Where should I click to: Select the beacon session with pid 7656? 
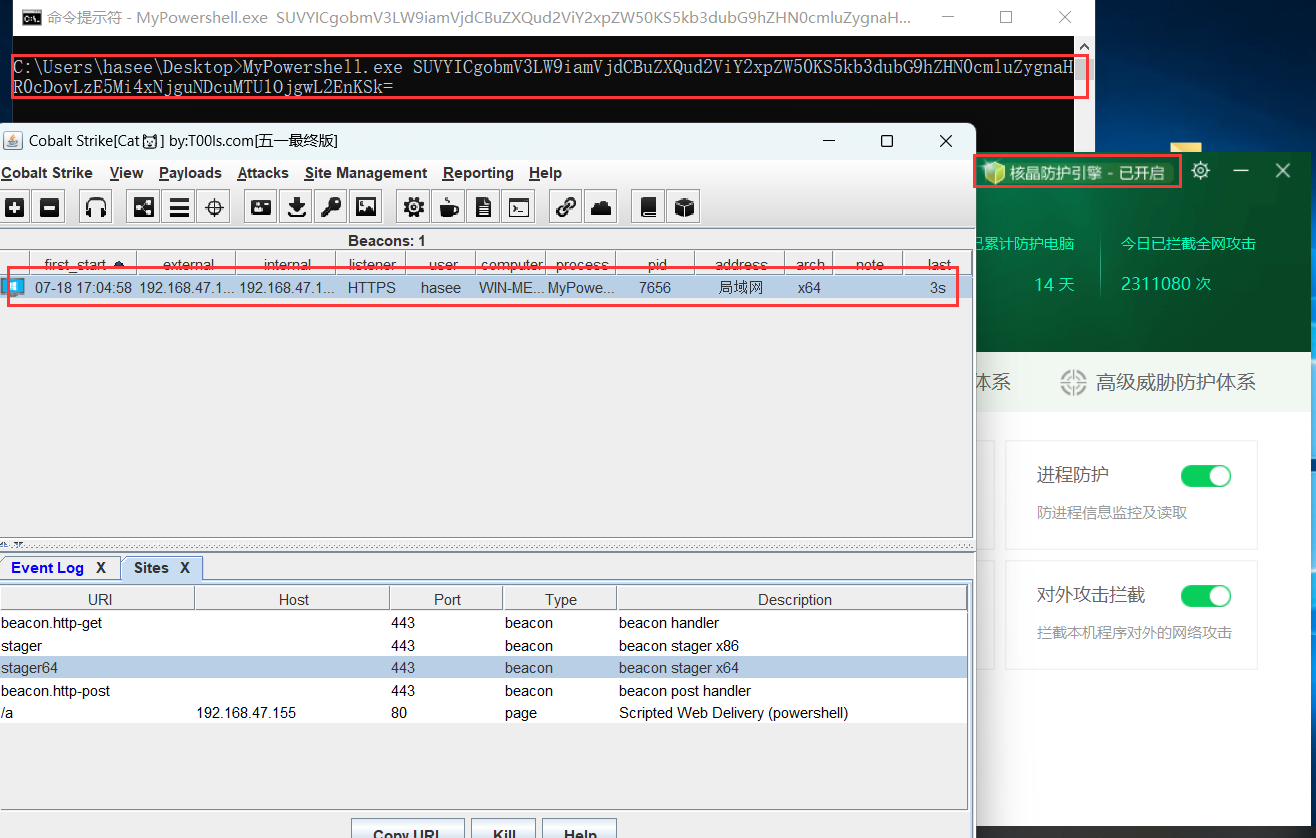pos(486,287)
